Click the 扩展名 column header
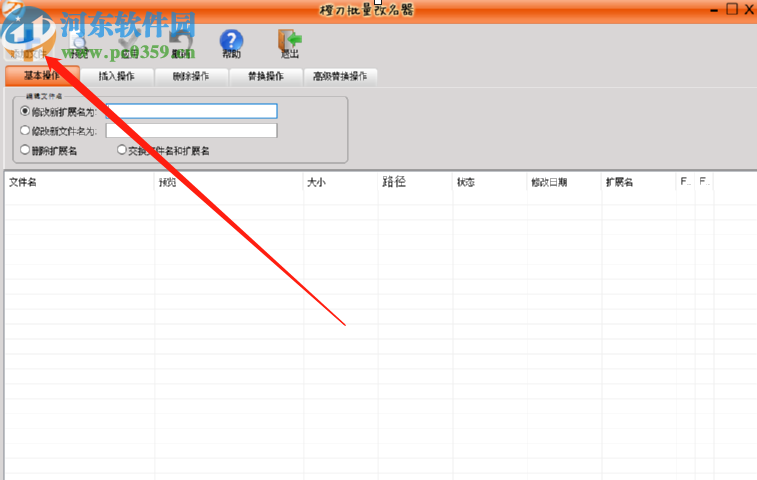The height and width of the screenshot is (480, 757). pyautogui.click(x=639, y=182)
